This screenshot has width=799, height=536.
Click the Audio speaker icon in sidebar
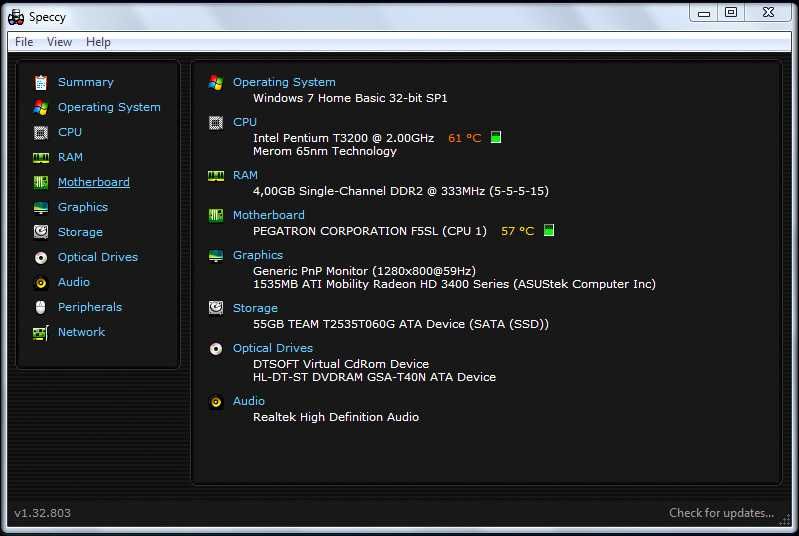(x=41, y=283)
